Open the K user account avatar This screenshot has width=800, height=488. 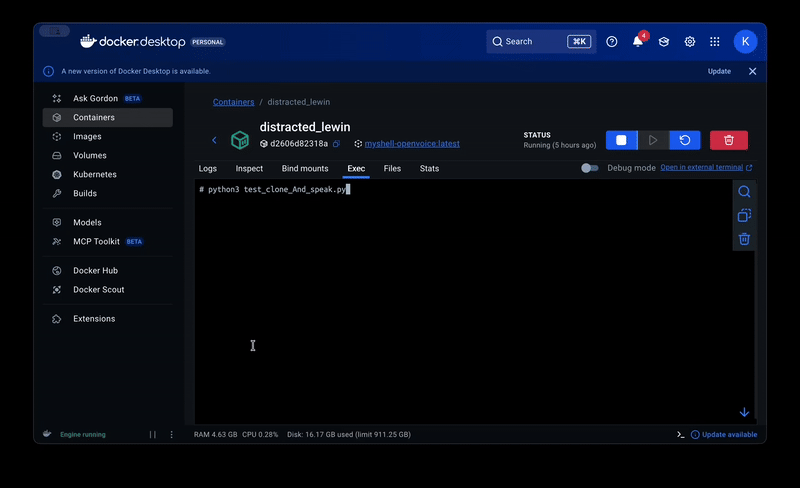[745, 41]
